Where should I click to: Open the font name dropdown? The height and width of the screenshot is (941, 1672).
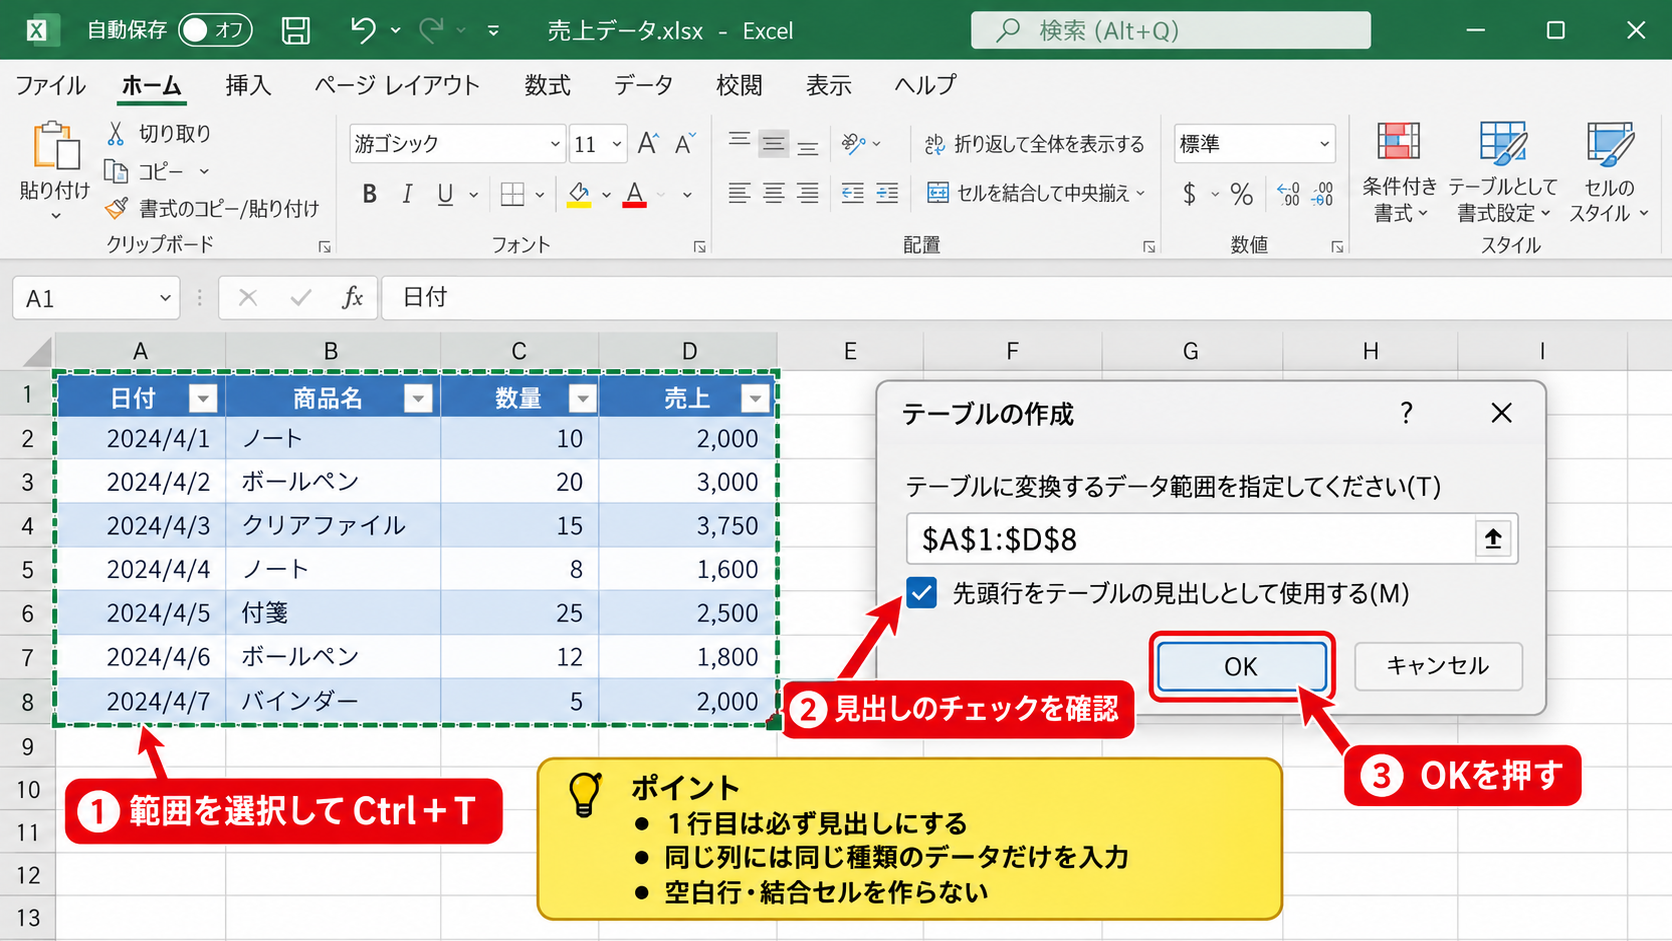pyautogui.click(x=555, y=144)
